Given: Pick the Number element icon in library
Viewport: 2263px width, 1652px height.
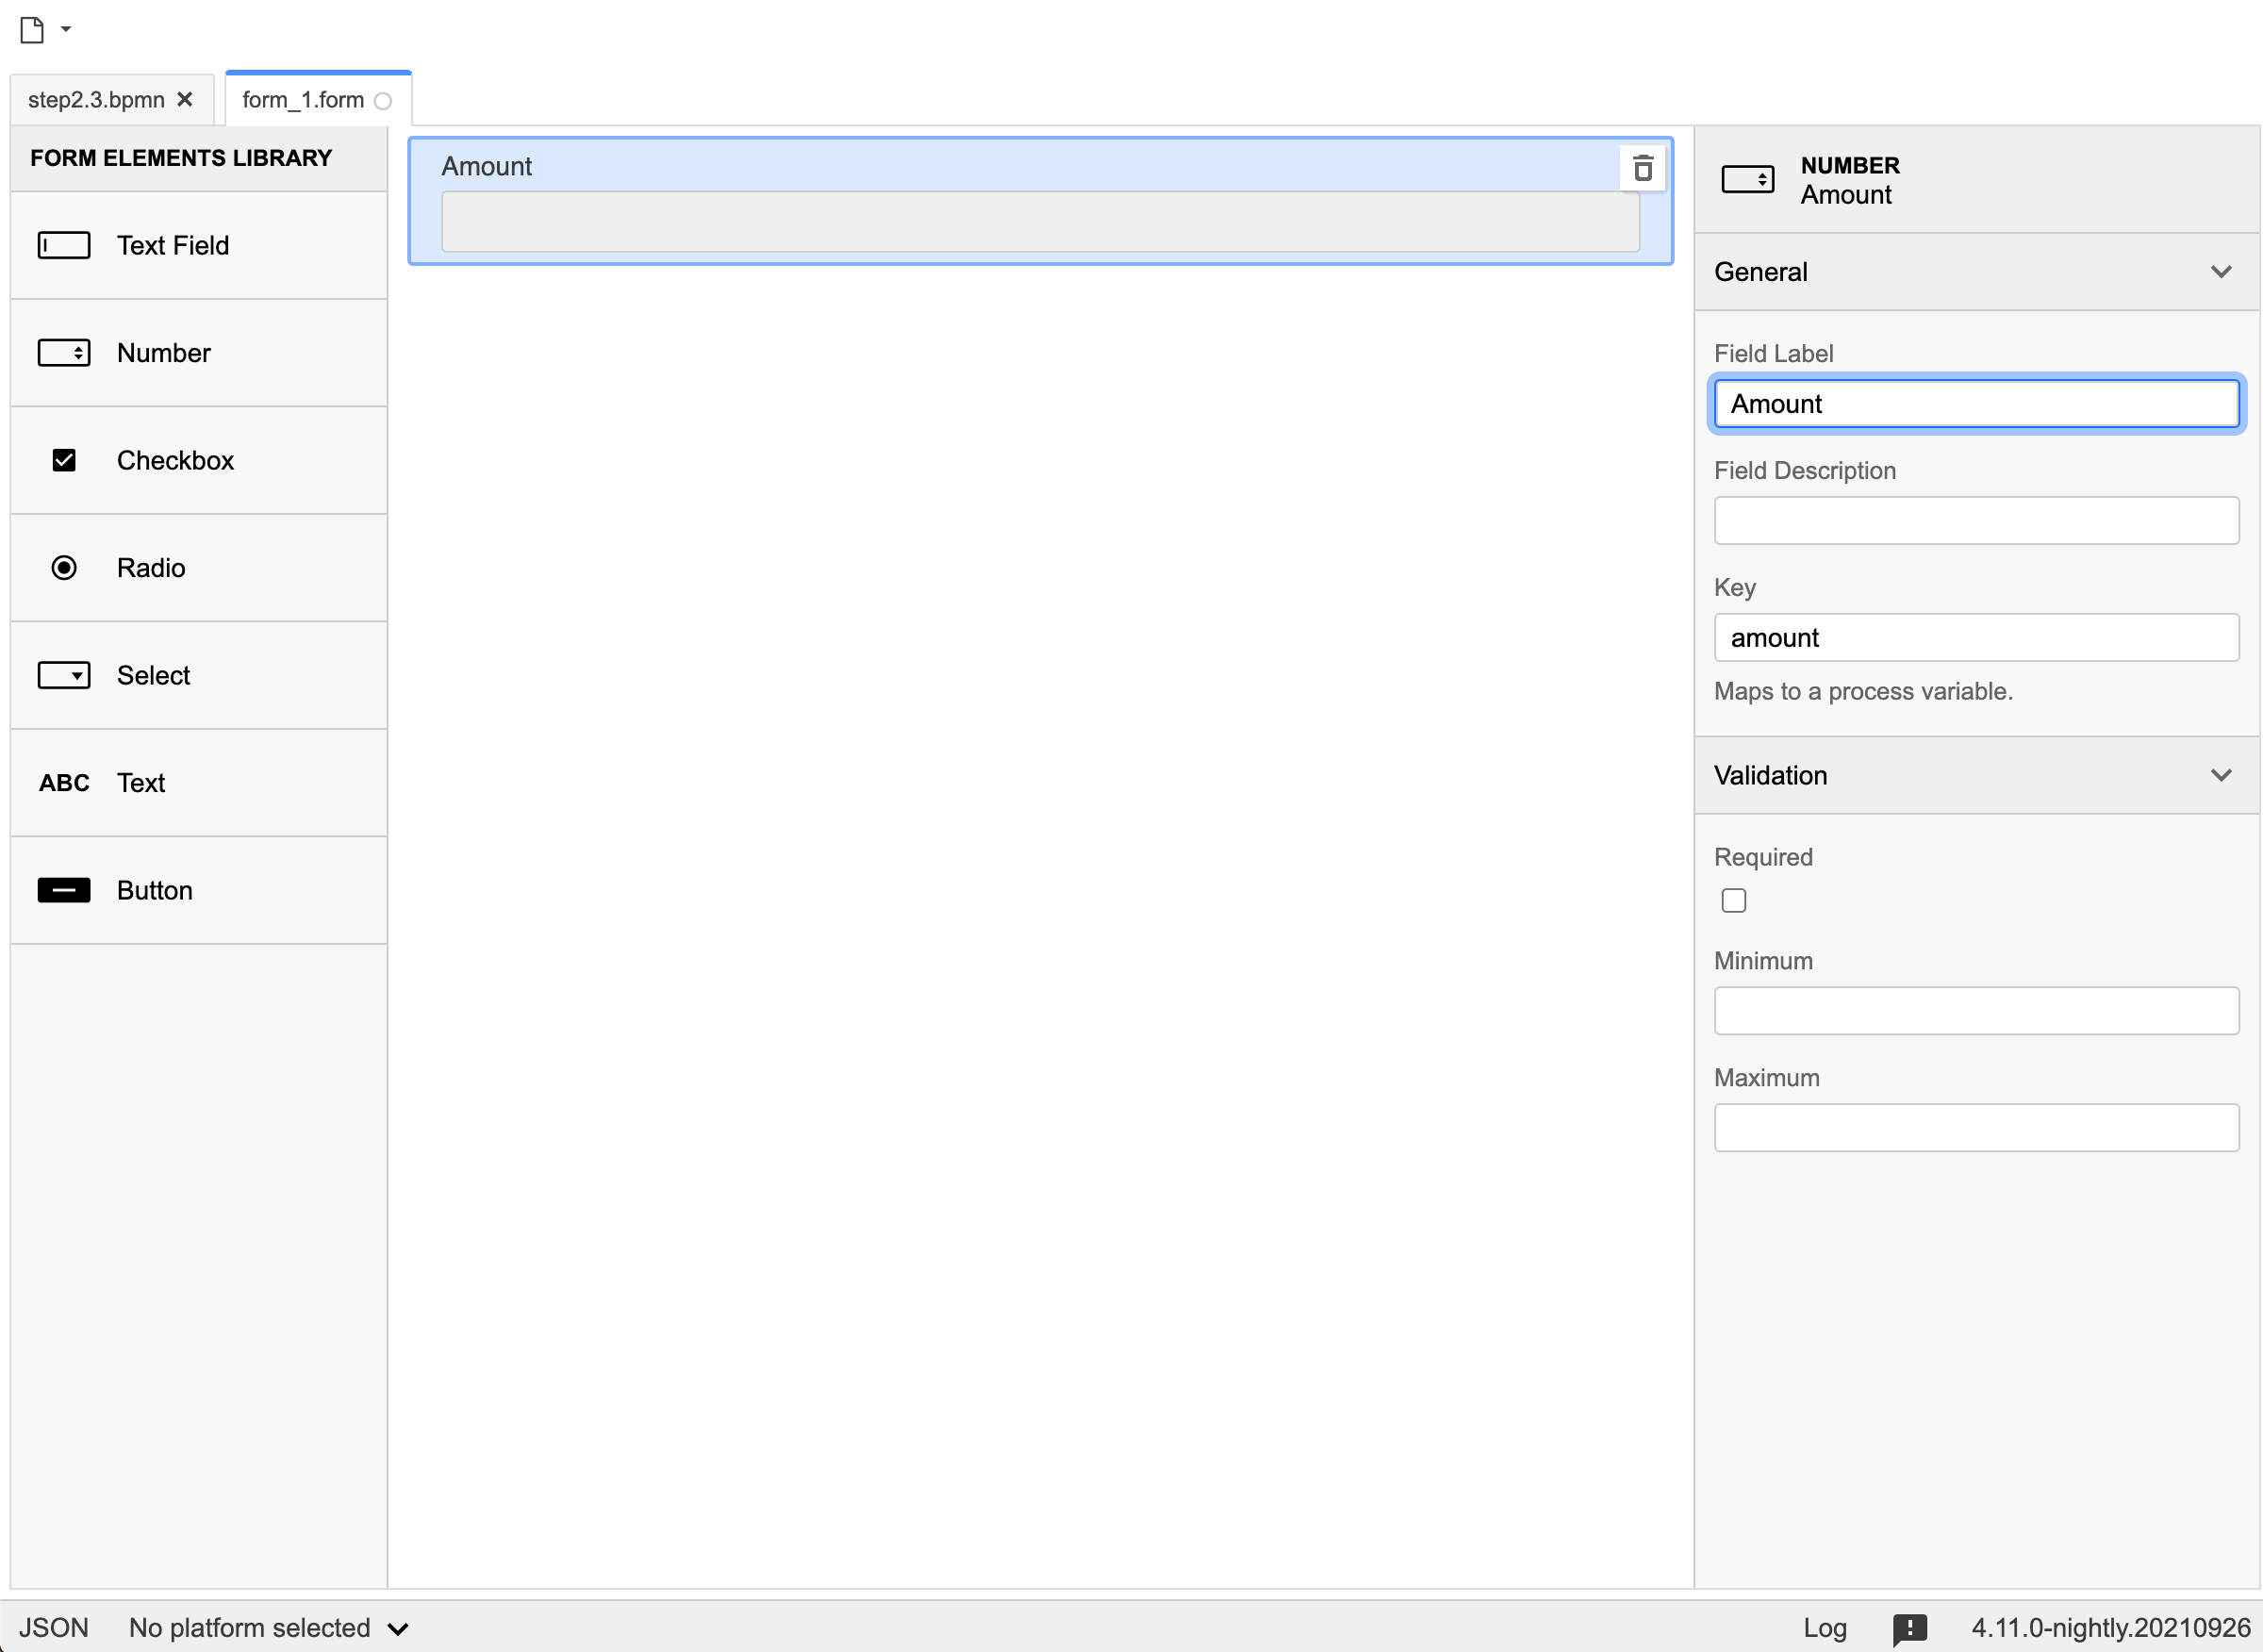Looking at the screenshot, I should 64,353.
